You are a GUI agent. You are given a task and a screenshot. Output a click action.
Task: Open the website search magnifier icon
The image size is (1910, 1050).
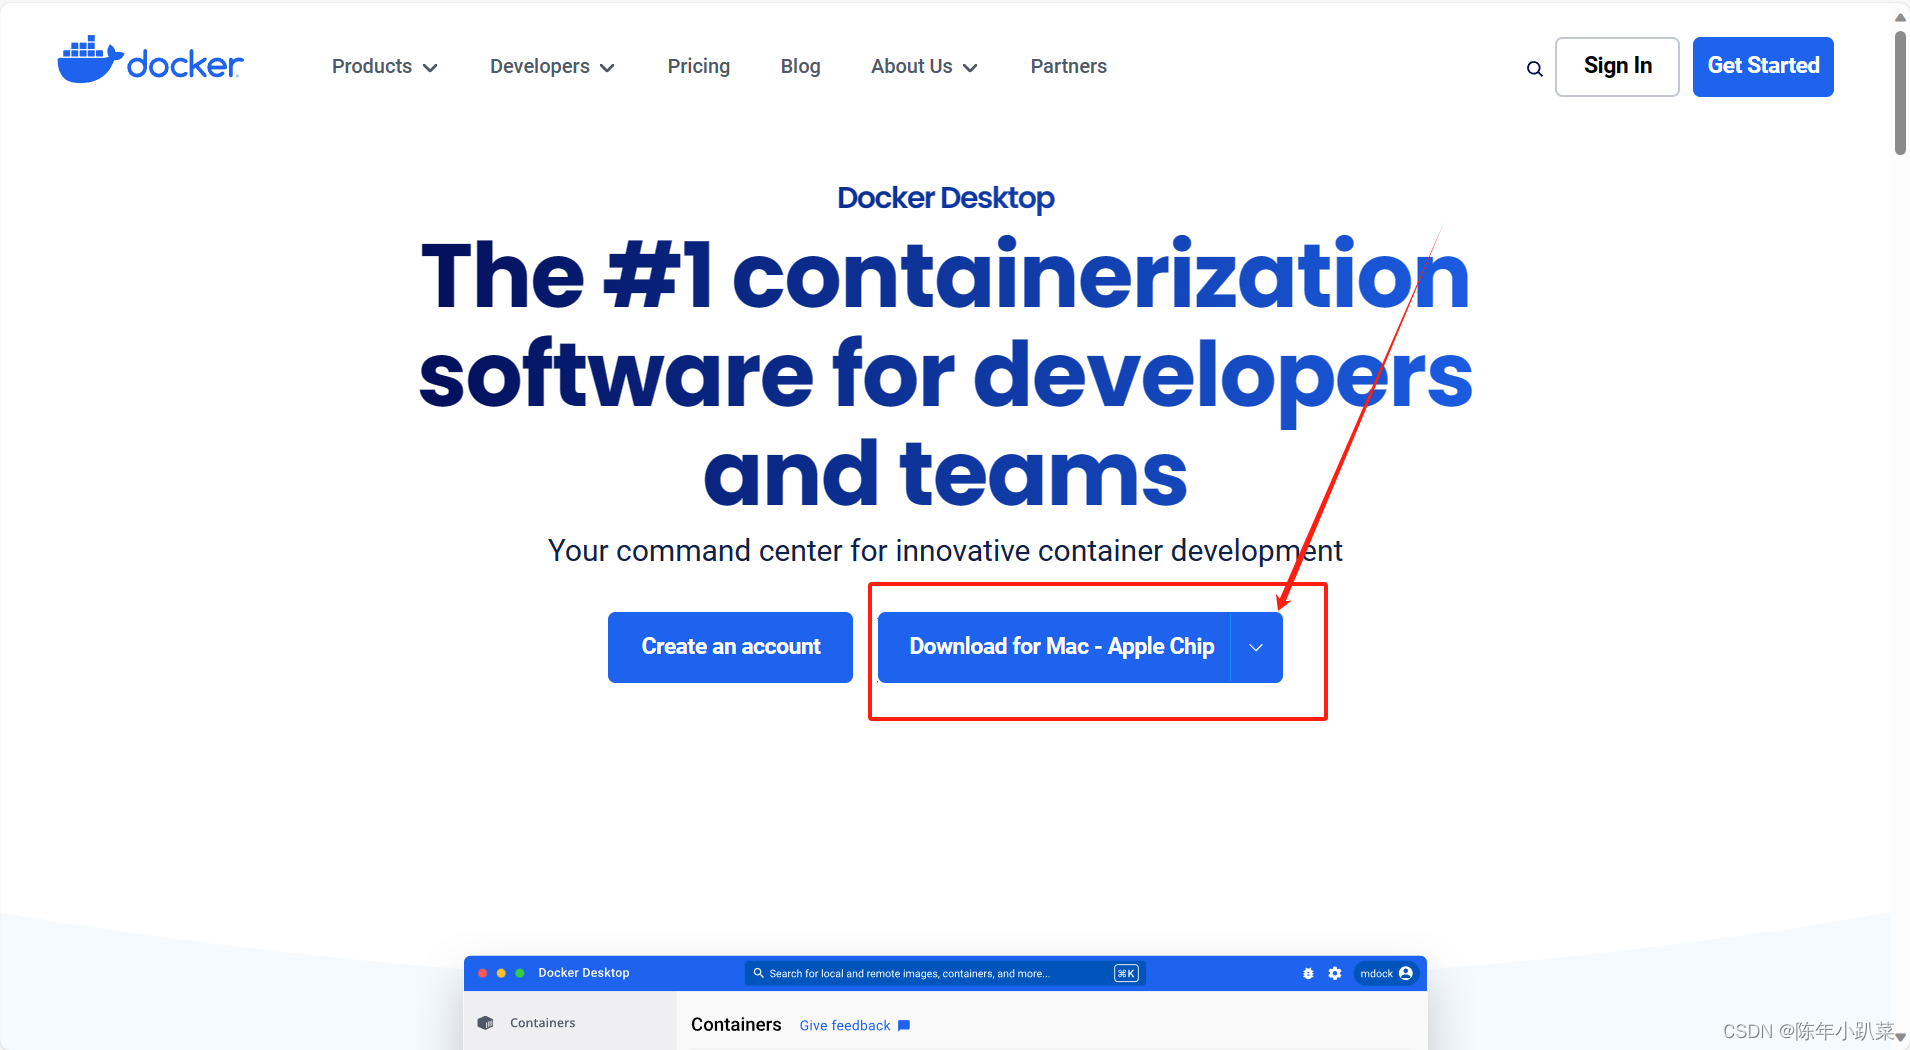click(x=1533, y=68)
